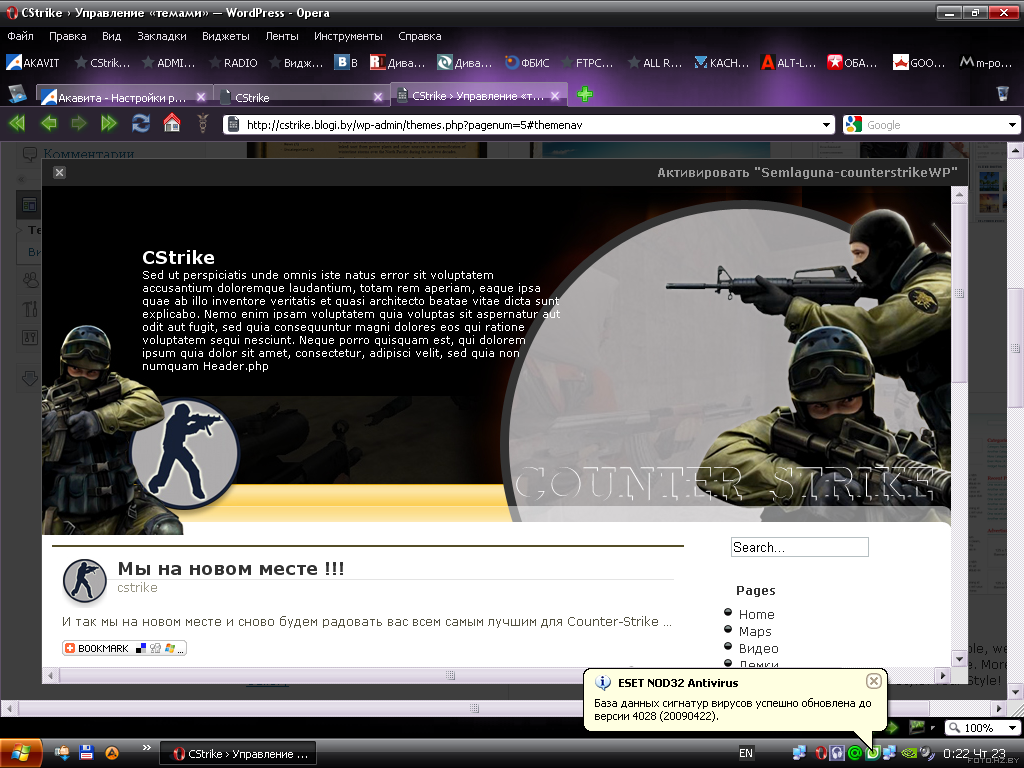Close the Акавита - Настройки tab
The width and height of the screenshot is (1024, 768).
pos(201,97)
